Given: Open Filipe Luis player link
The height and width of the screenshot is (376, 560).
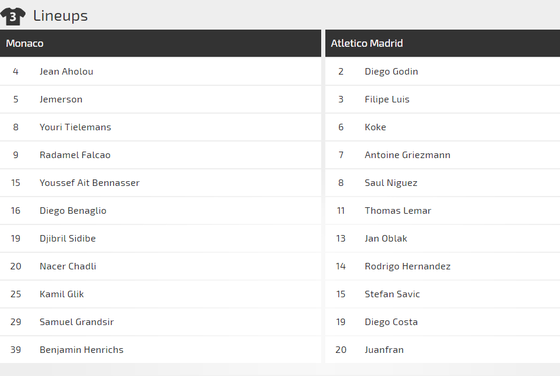Looking at the screenshot, I should tap(387, 99).
